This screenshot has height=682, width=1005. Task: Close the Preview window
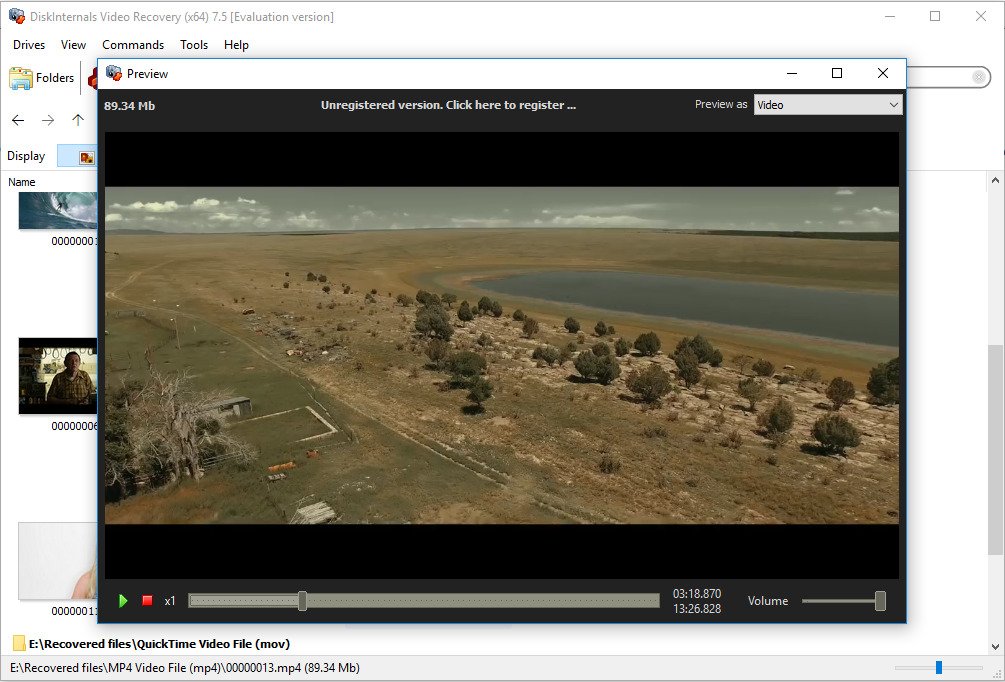pyautogui.click(x=882, y=73)
